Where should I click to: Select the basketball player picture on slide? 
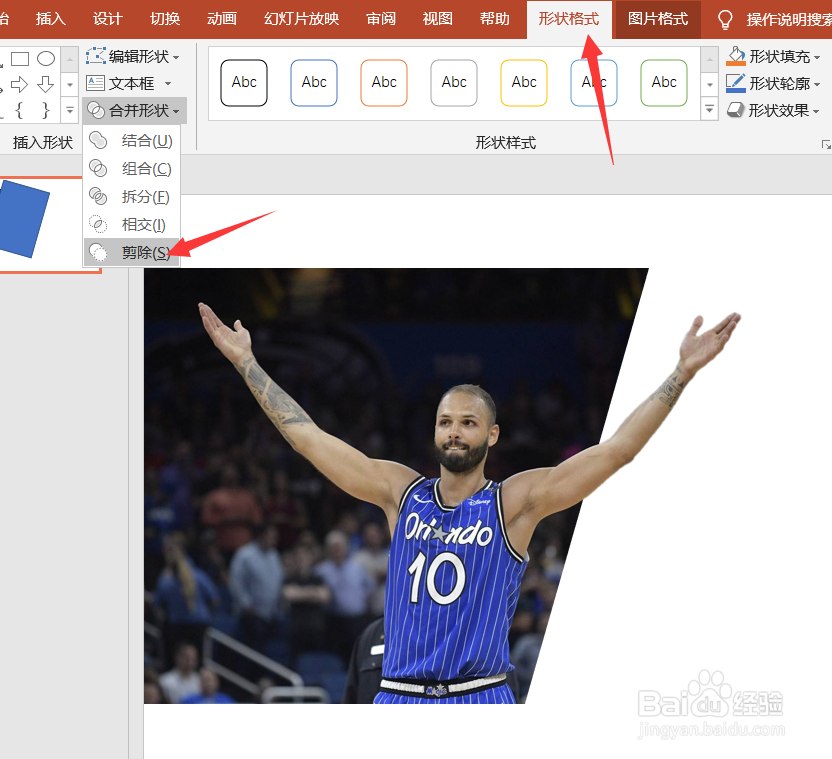pyautogui.click(x=395, y=486)
